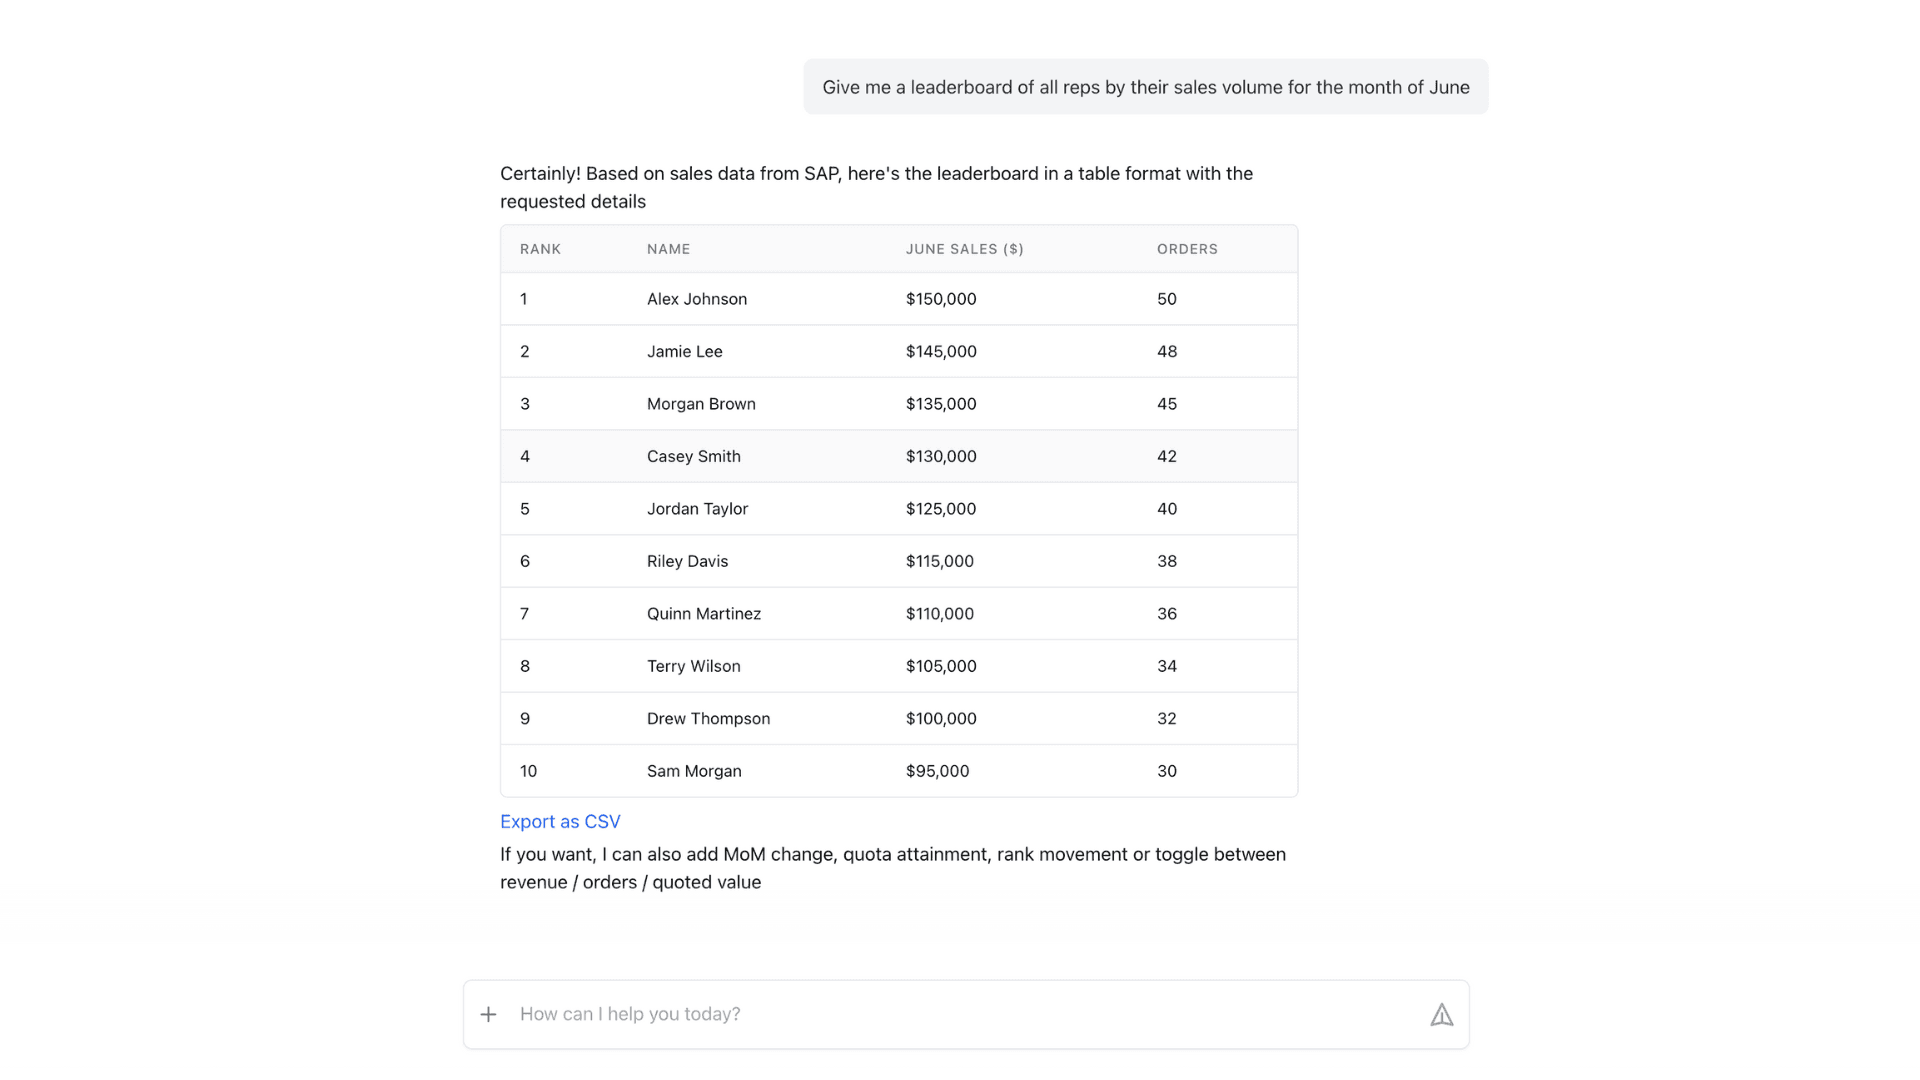The image size is (1920, 1080).
Task: Click the plus attach icon
Action: tap(488, 1014)
